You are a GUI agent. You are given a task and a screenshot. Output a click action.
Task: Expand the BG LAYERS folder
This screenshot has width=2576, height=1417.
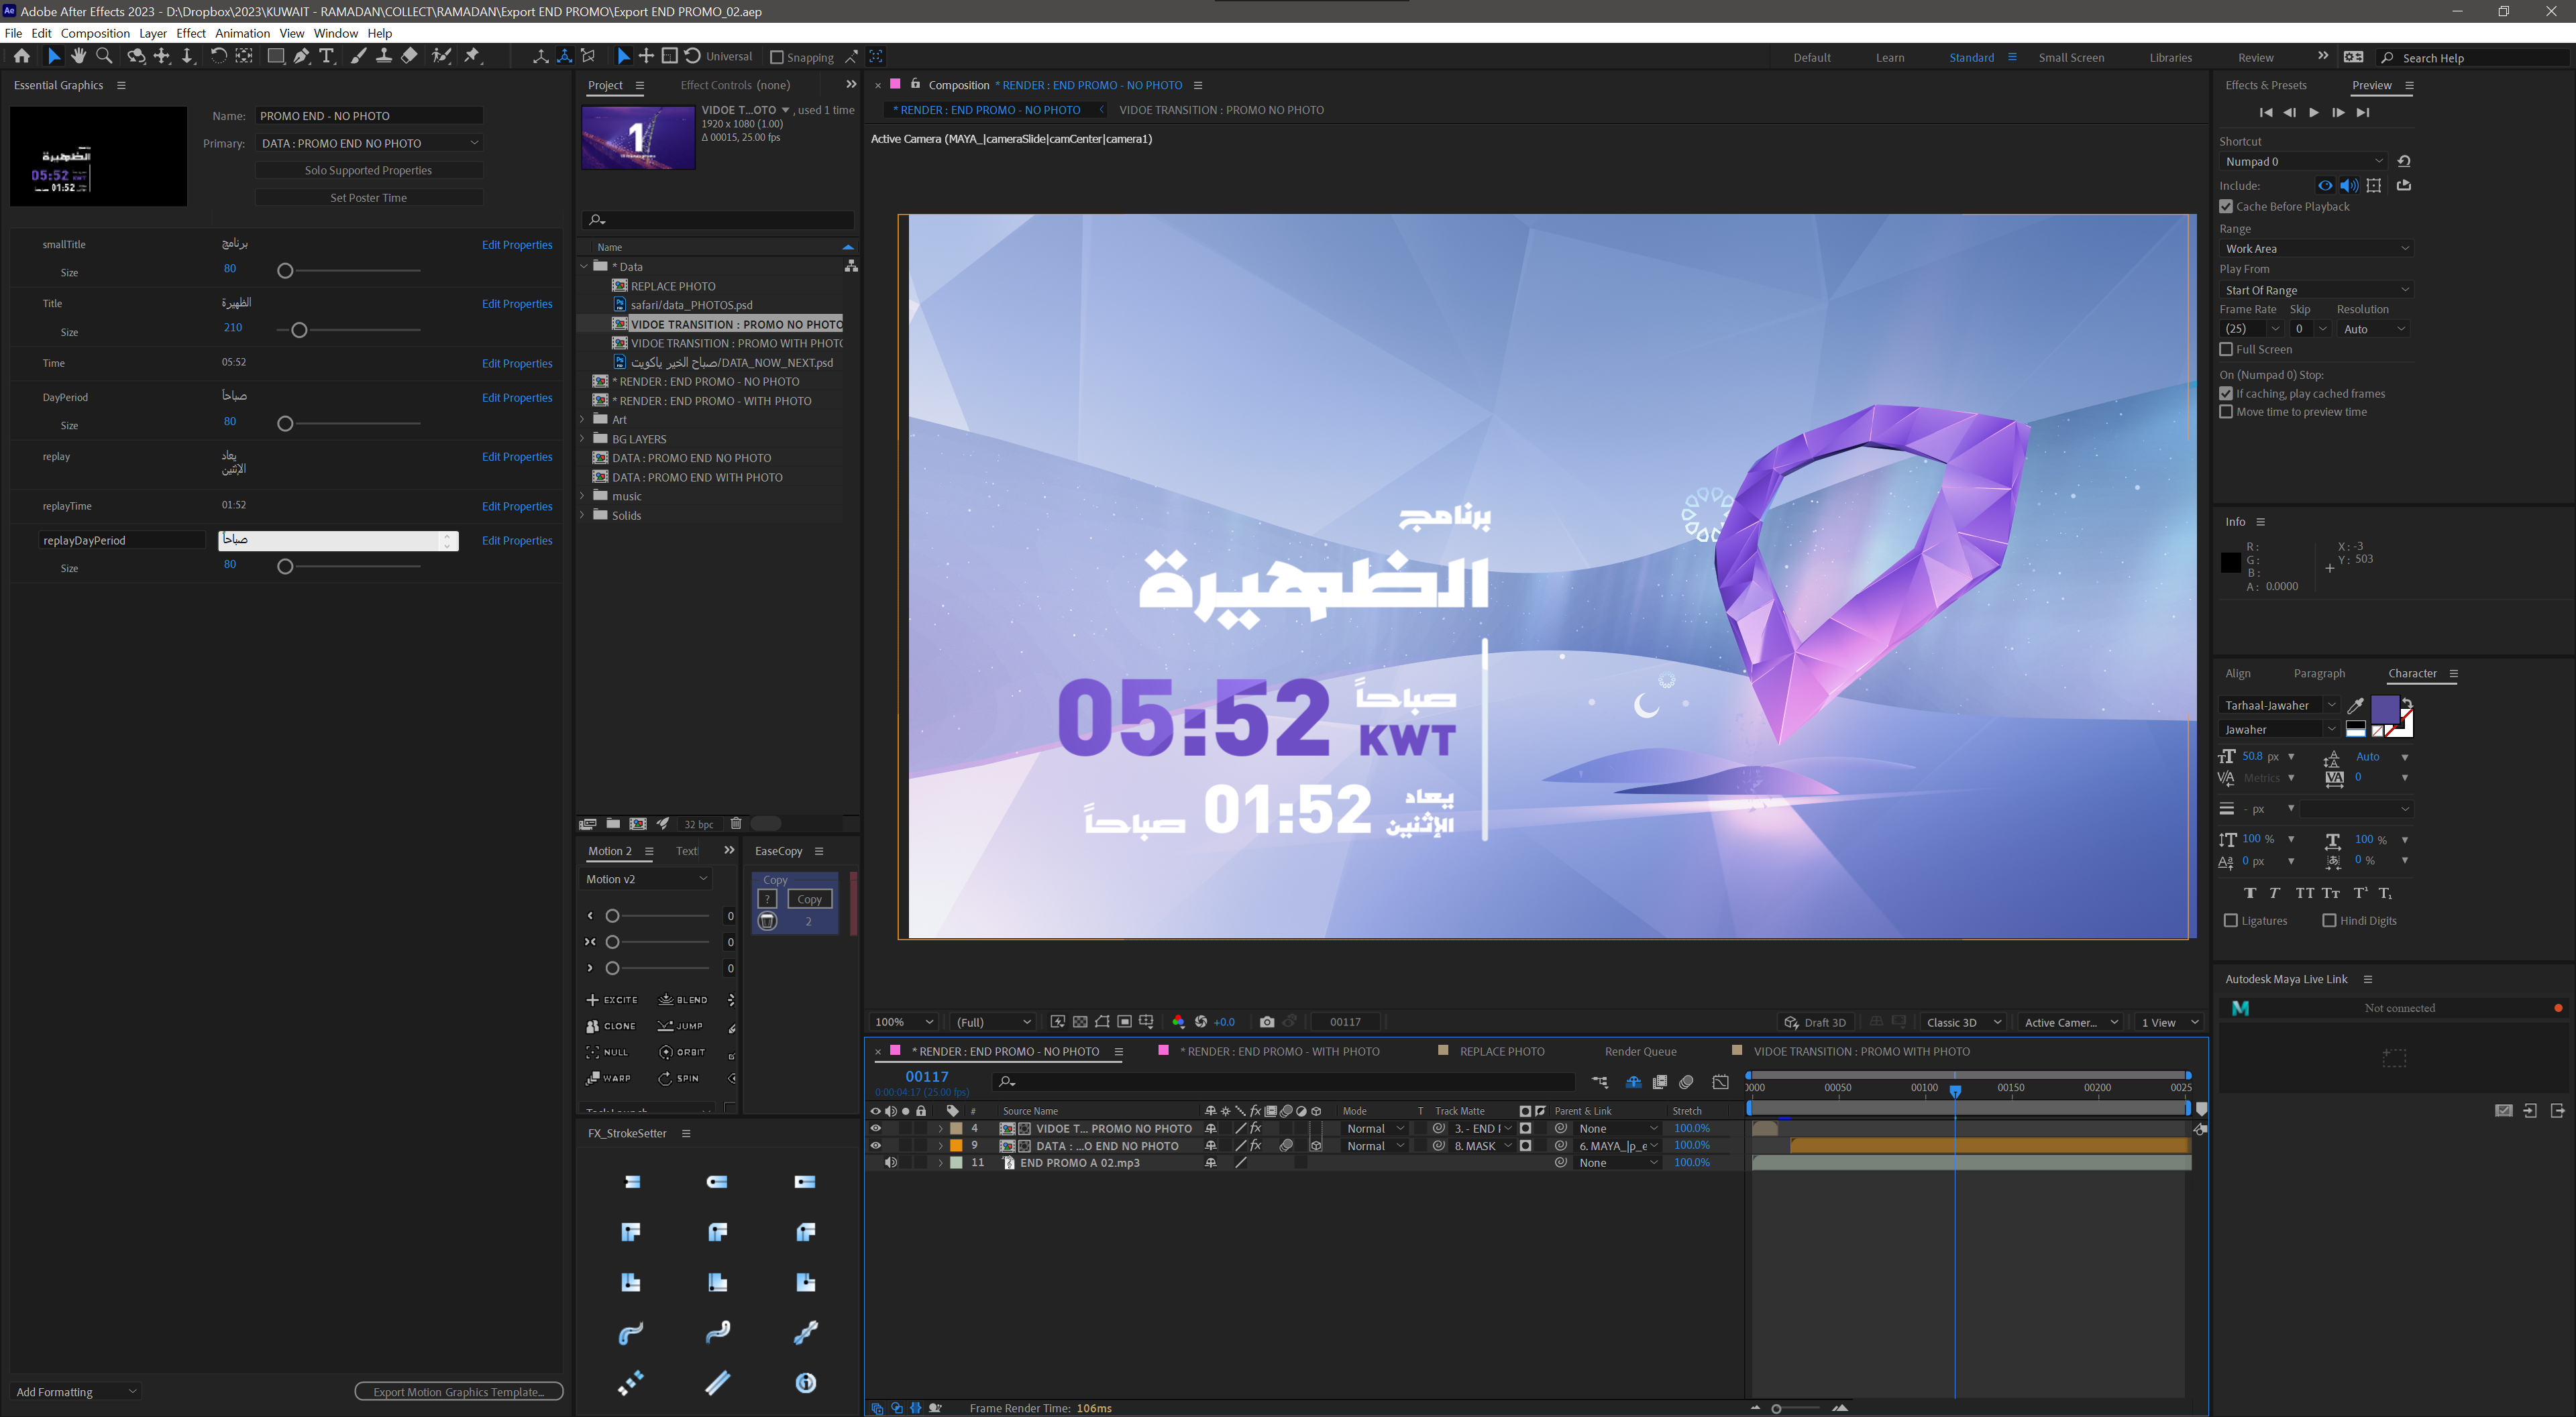click(583, 439)
